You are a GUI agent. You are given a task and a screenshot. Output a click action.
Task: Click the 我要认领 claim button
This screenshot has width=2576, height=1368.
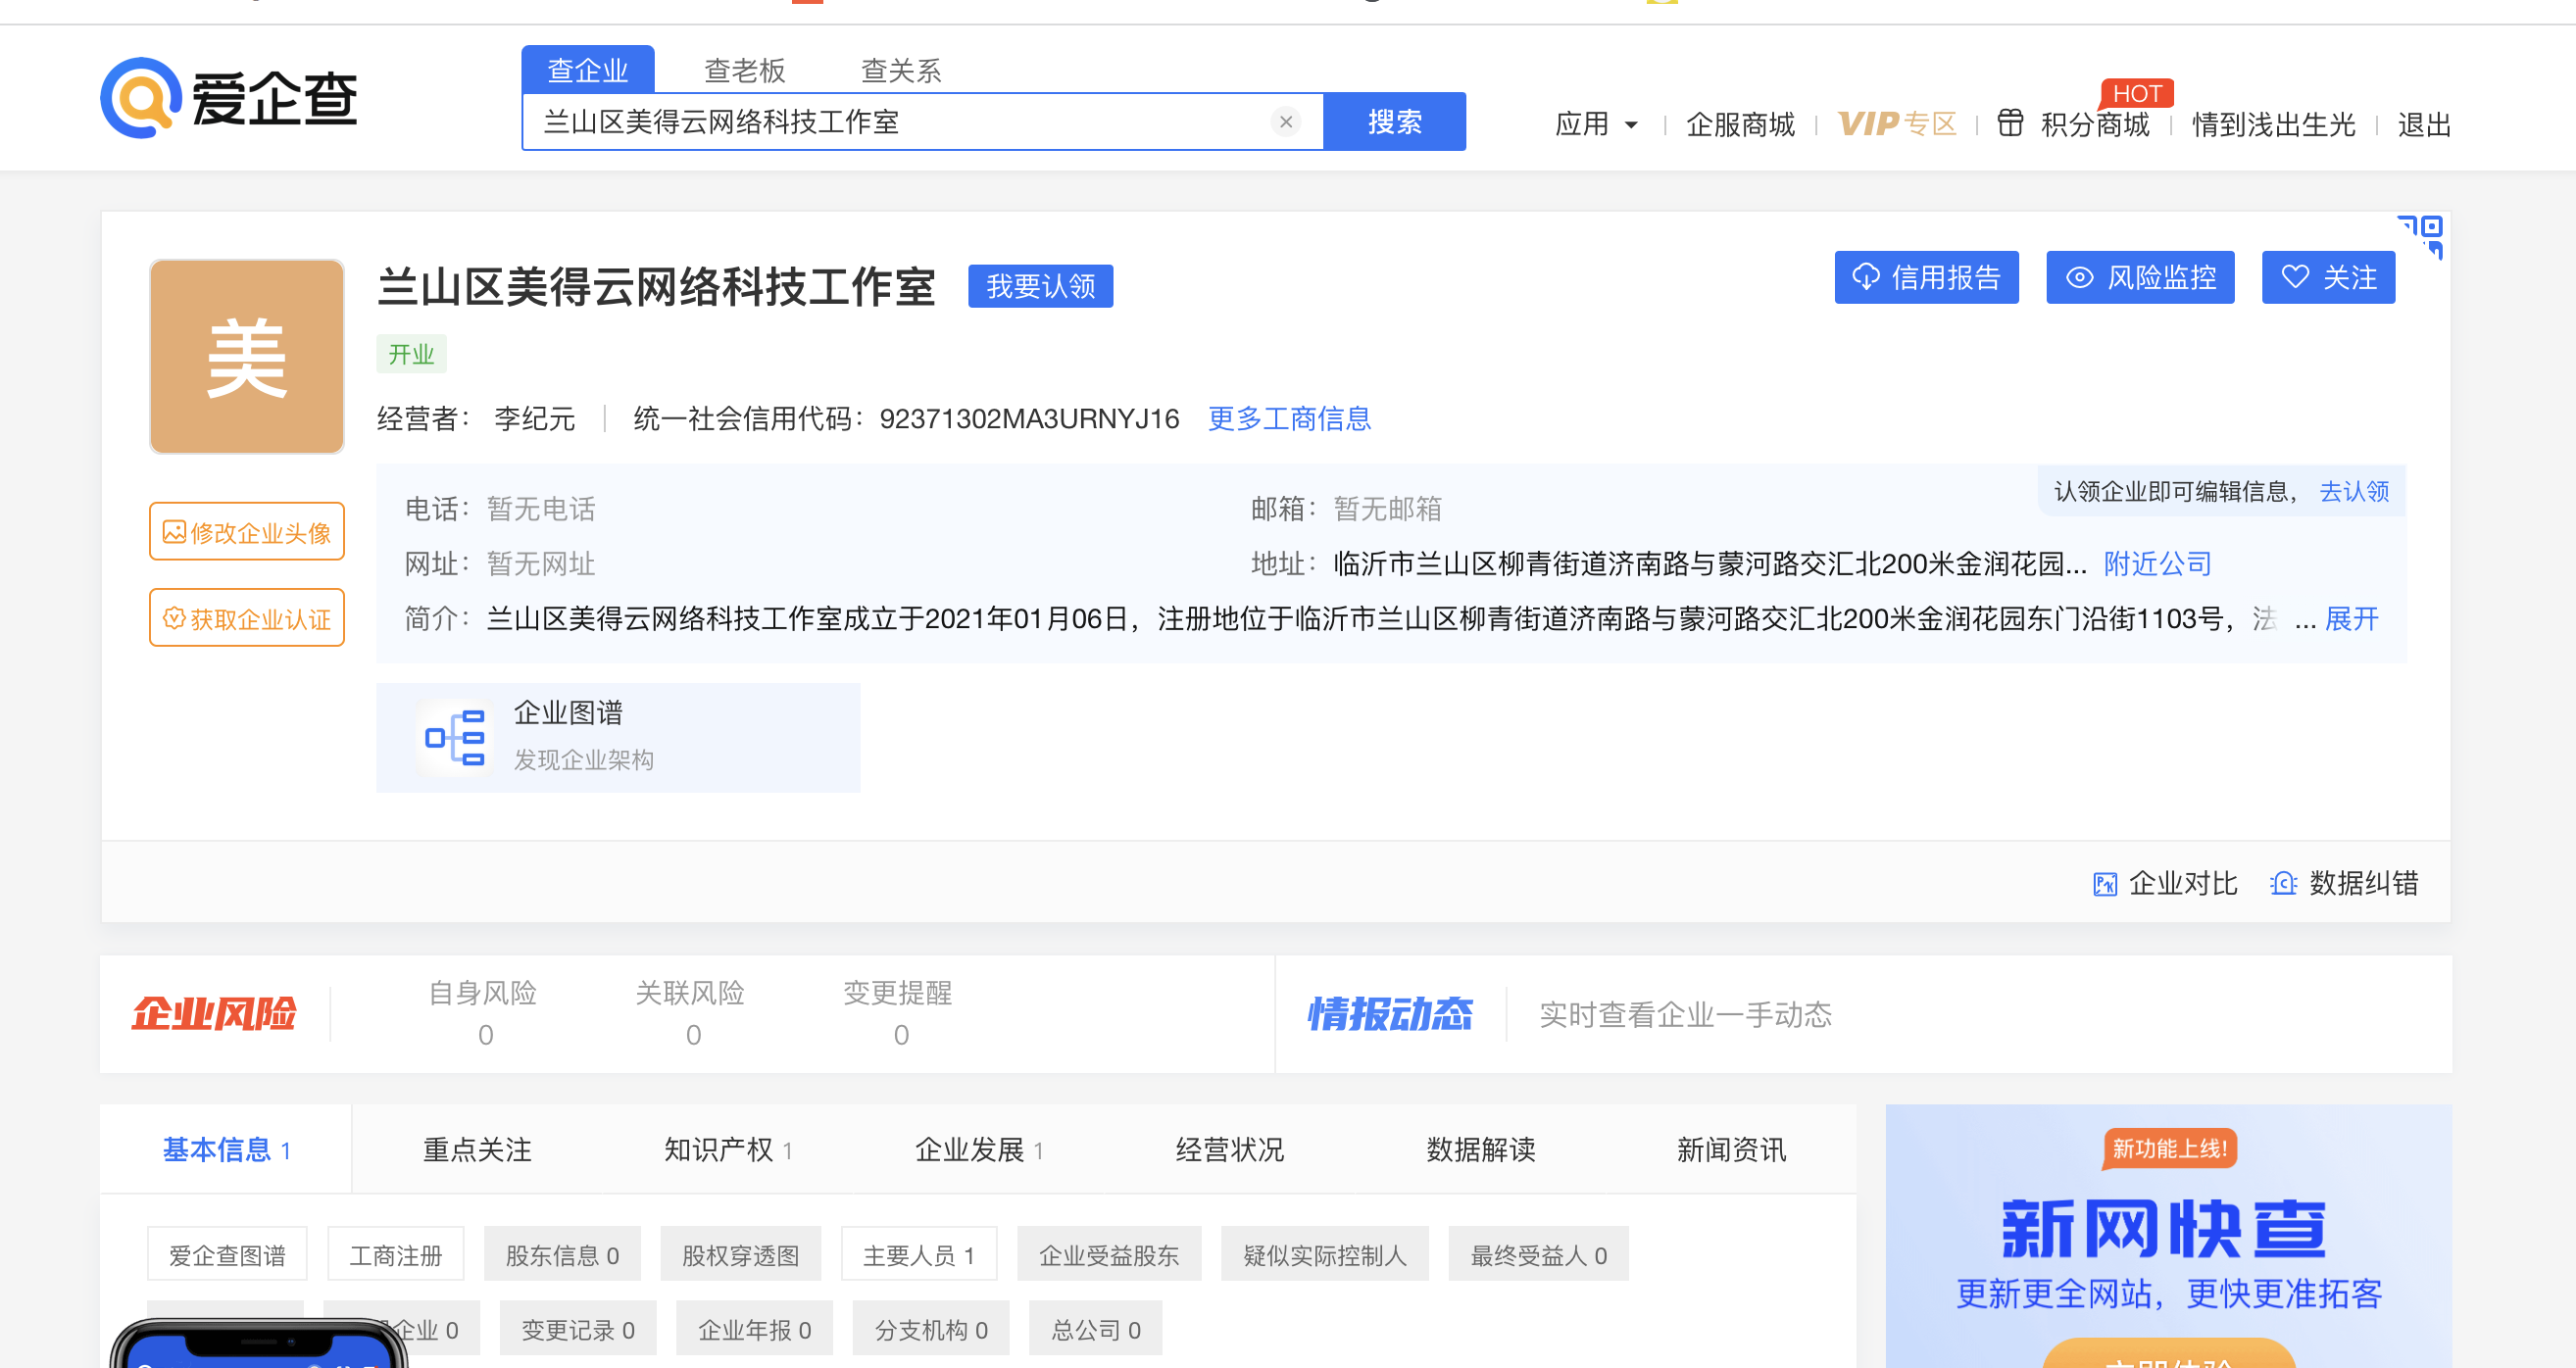click(x=1040, y=286)
